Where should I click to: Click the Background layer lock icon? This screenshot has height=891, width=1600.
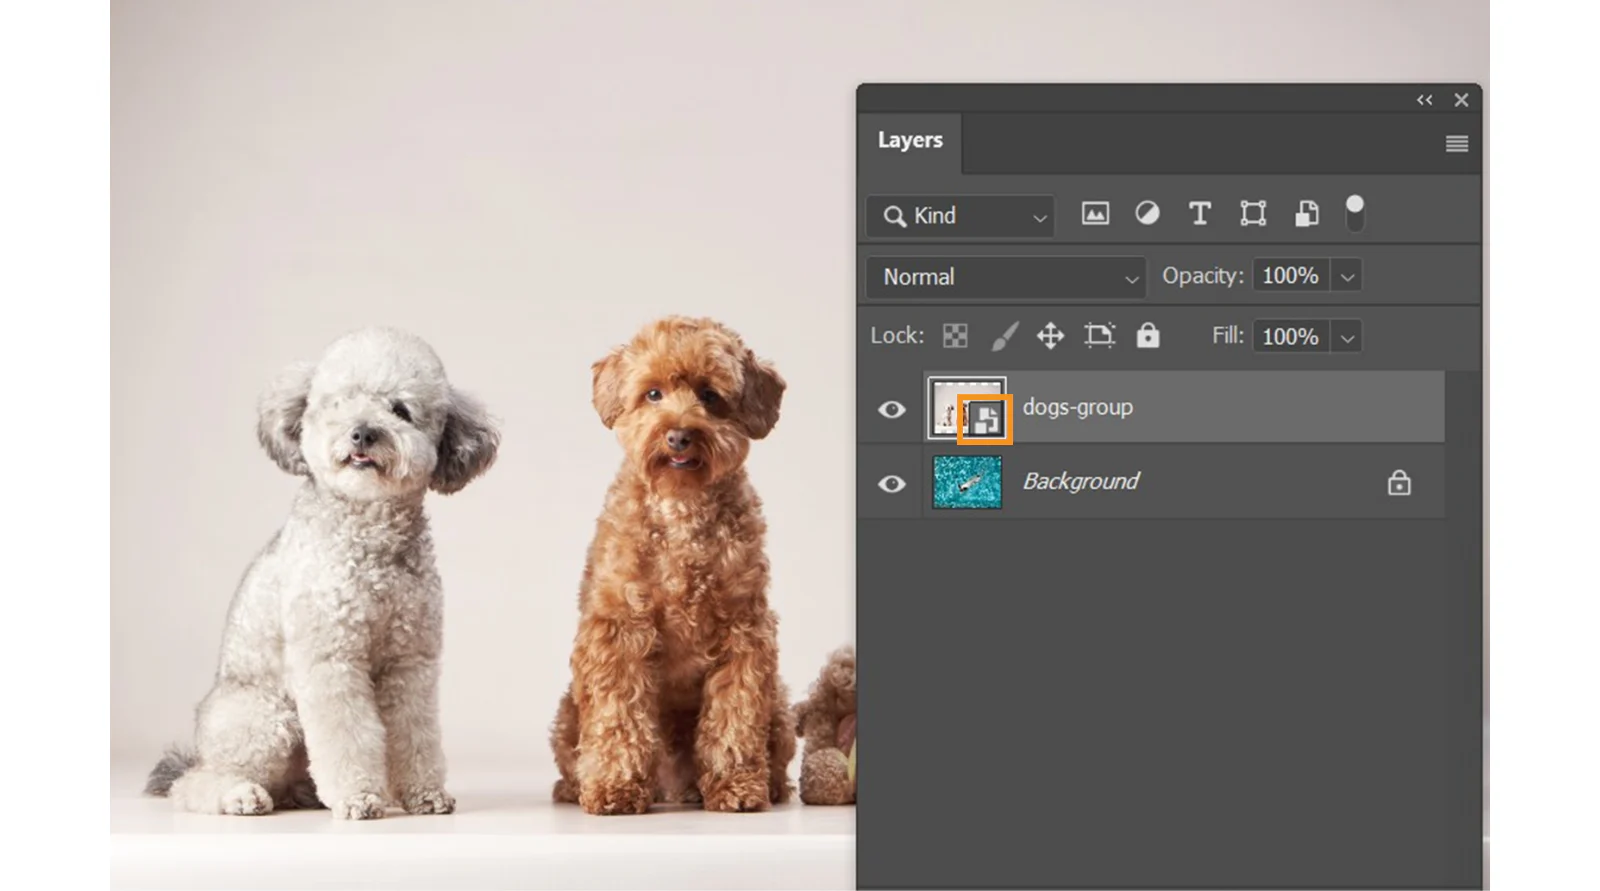coord(1399,483)
